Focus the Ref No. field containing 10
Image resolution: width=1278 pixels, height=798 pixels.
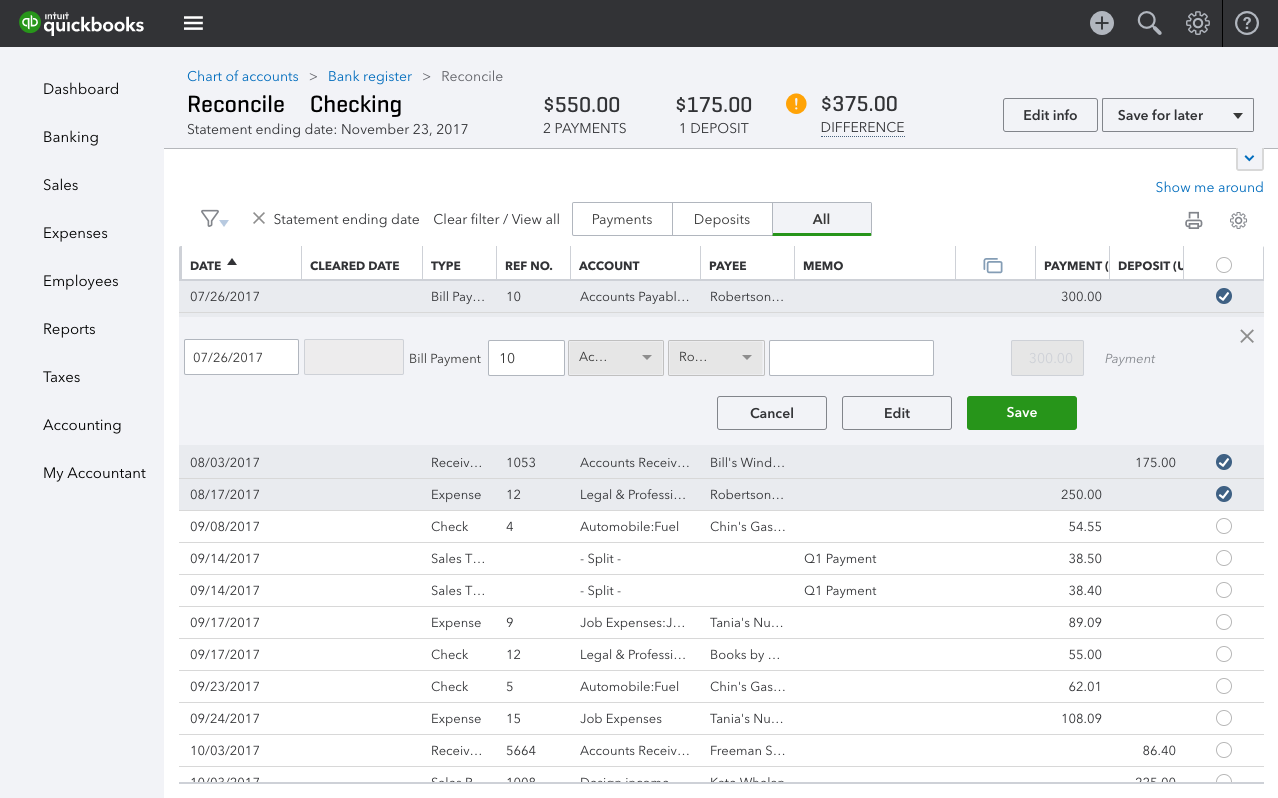[526, 358]
